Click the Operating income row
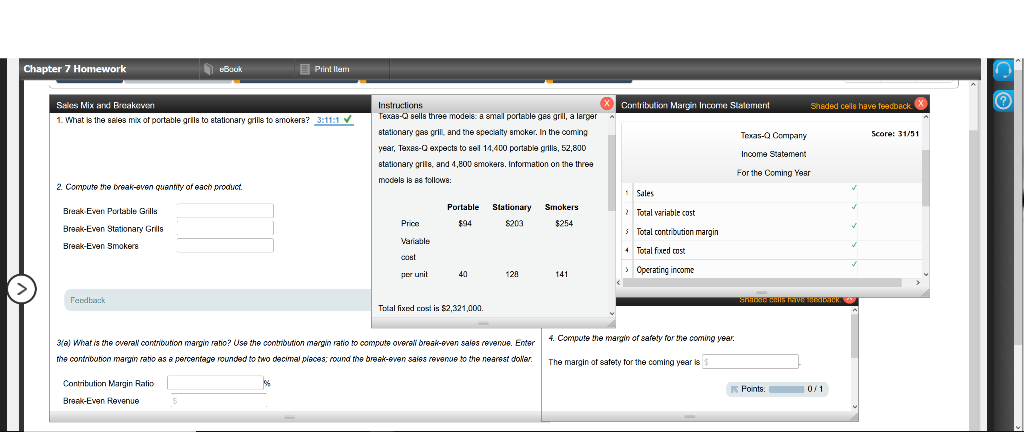Image resolution: width=1024 pixels, height=432 pixels. click(x=774, y=270)
